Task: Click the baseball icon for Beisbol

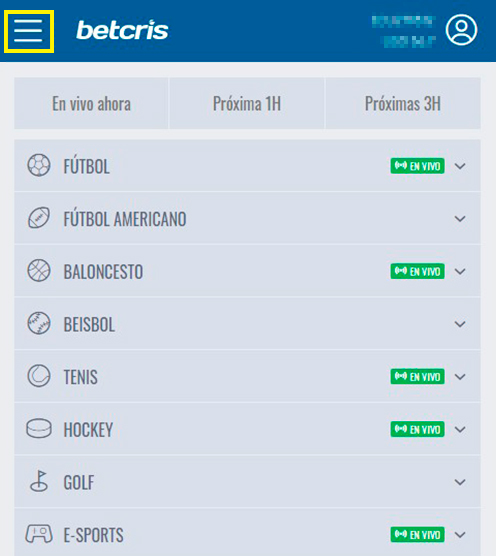Action: [x=39, y=323]
